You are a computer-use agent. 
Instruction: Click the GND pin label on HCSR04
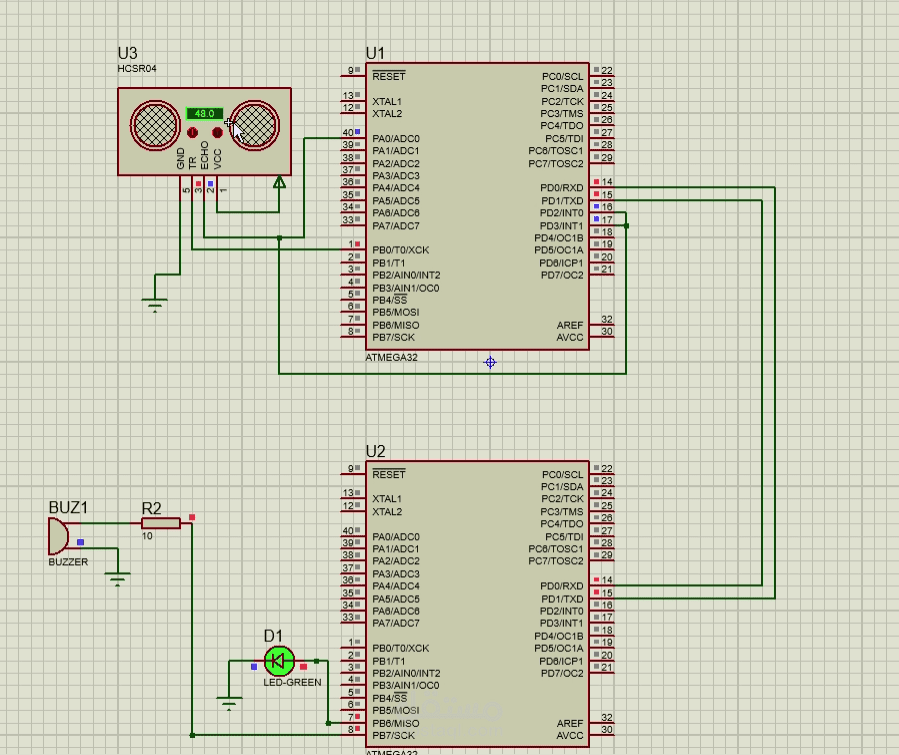coord(181,158)
